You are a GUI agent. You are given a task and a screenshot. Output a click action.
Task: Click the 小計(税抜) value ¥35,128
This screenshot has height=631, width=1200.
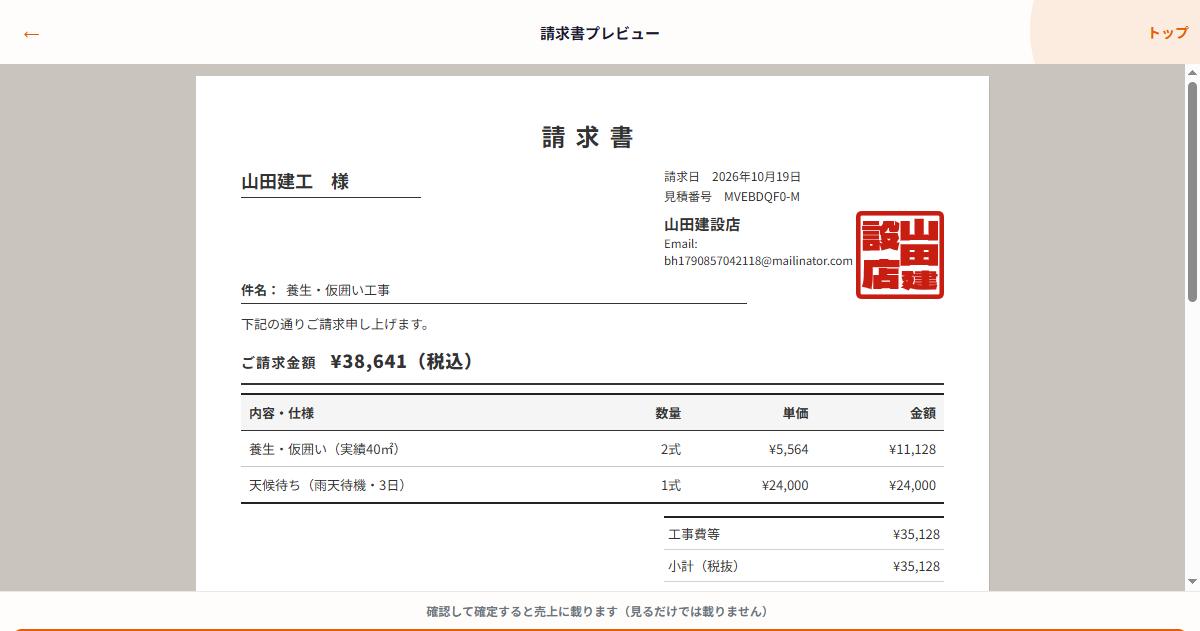click(x=916, y=566)
